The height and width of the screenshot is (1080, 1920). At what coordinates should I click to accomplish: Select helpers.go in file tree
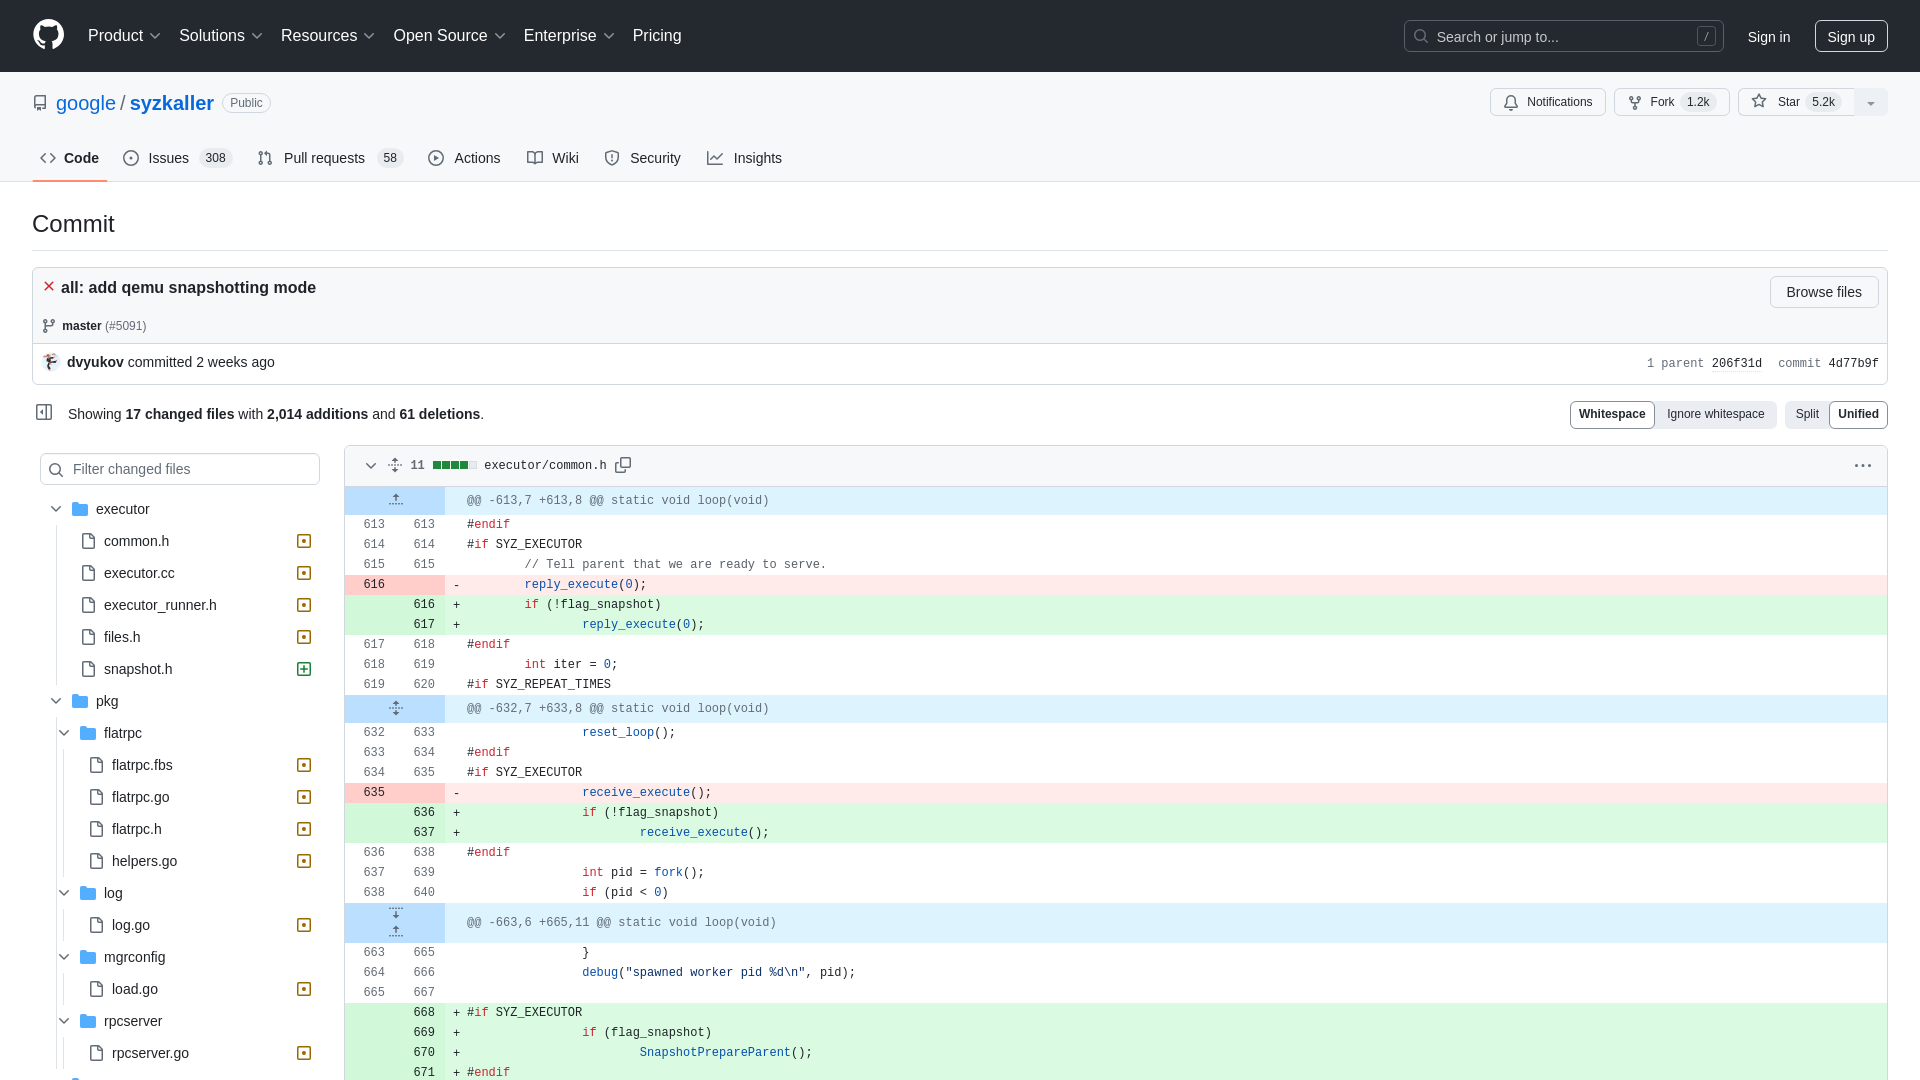pos(144,861)
